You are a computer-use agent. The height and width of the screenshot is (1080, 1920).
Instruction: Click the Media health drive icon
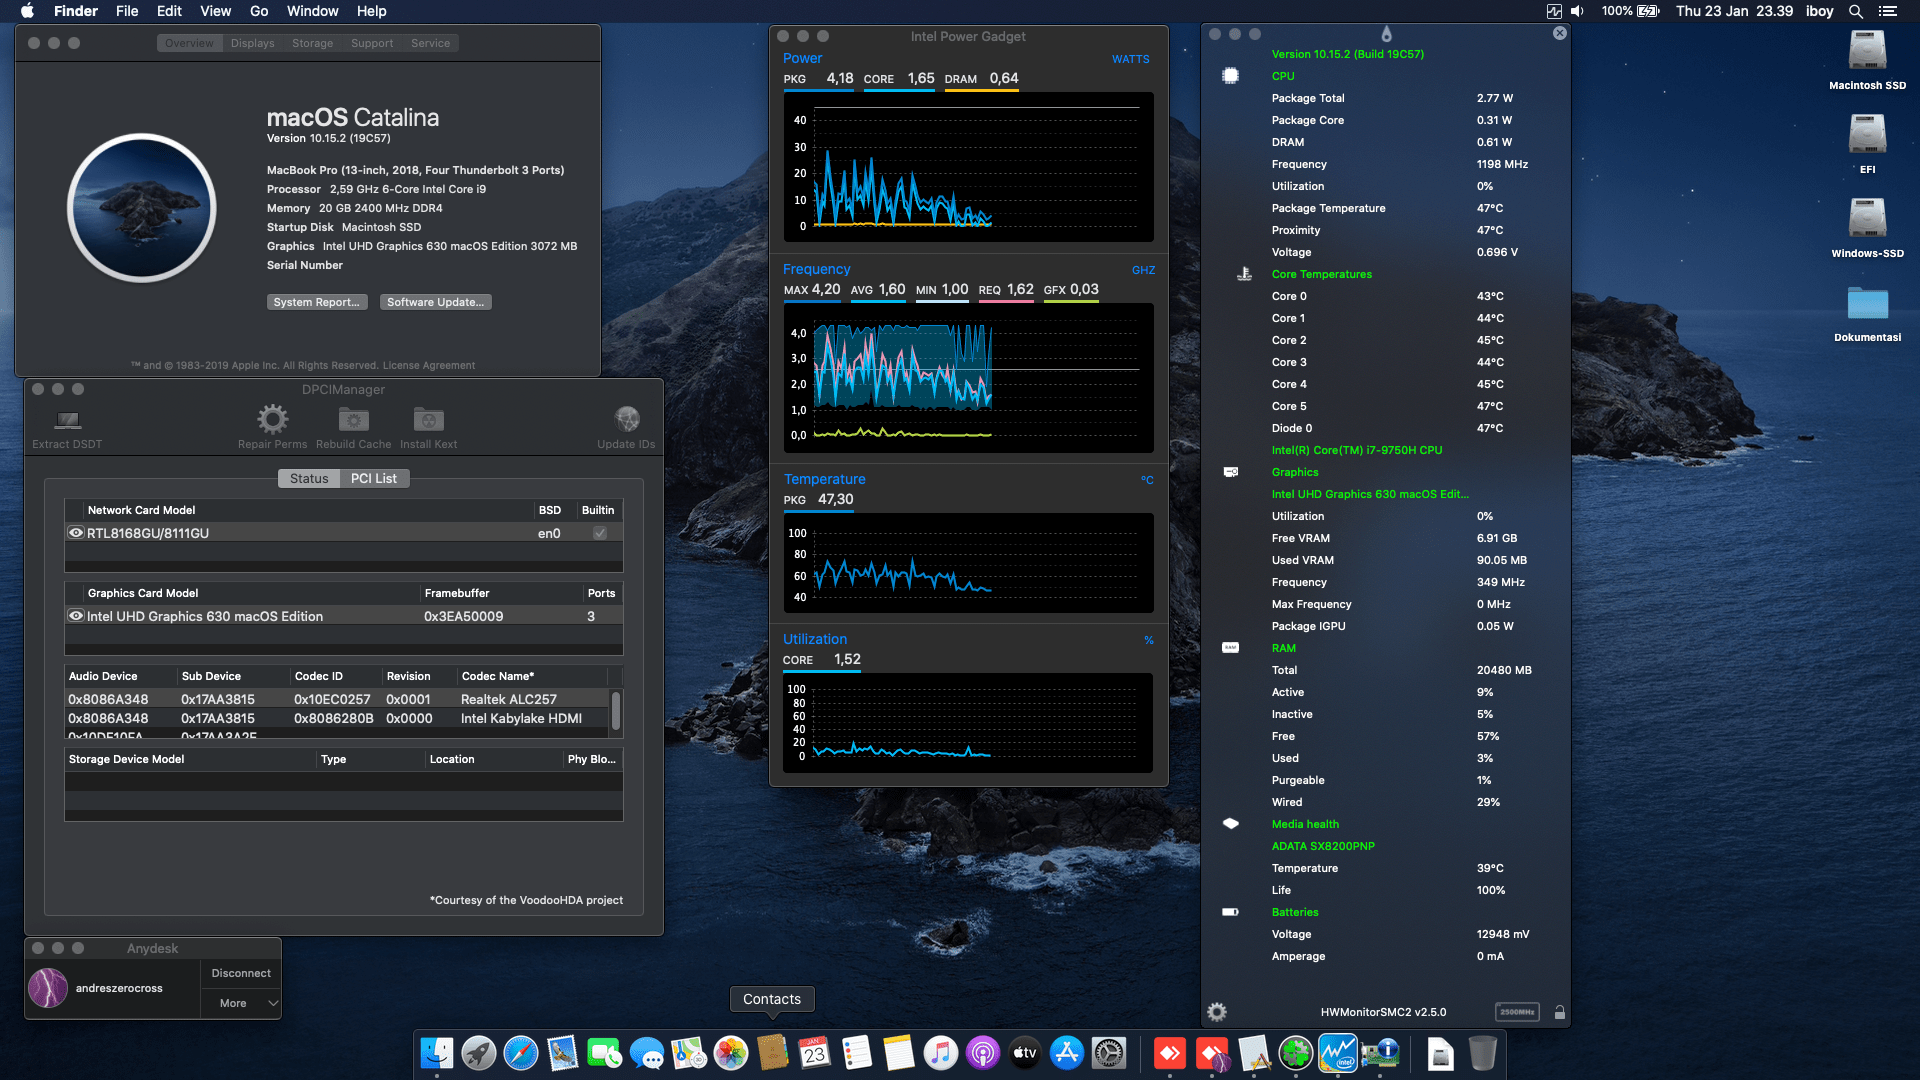click(1231, 824)
